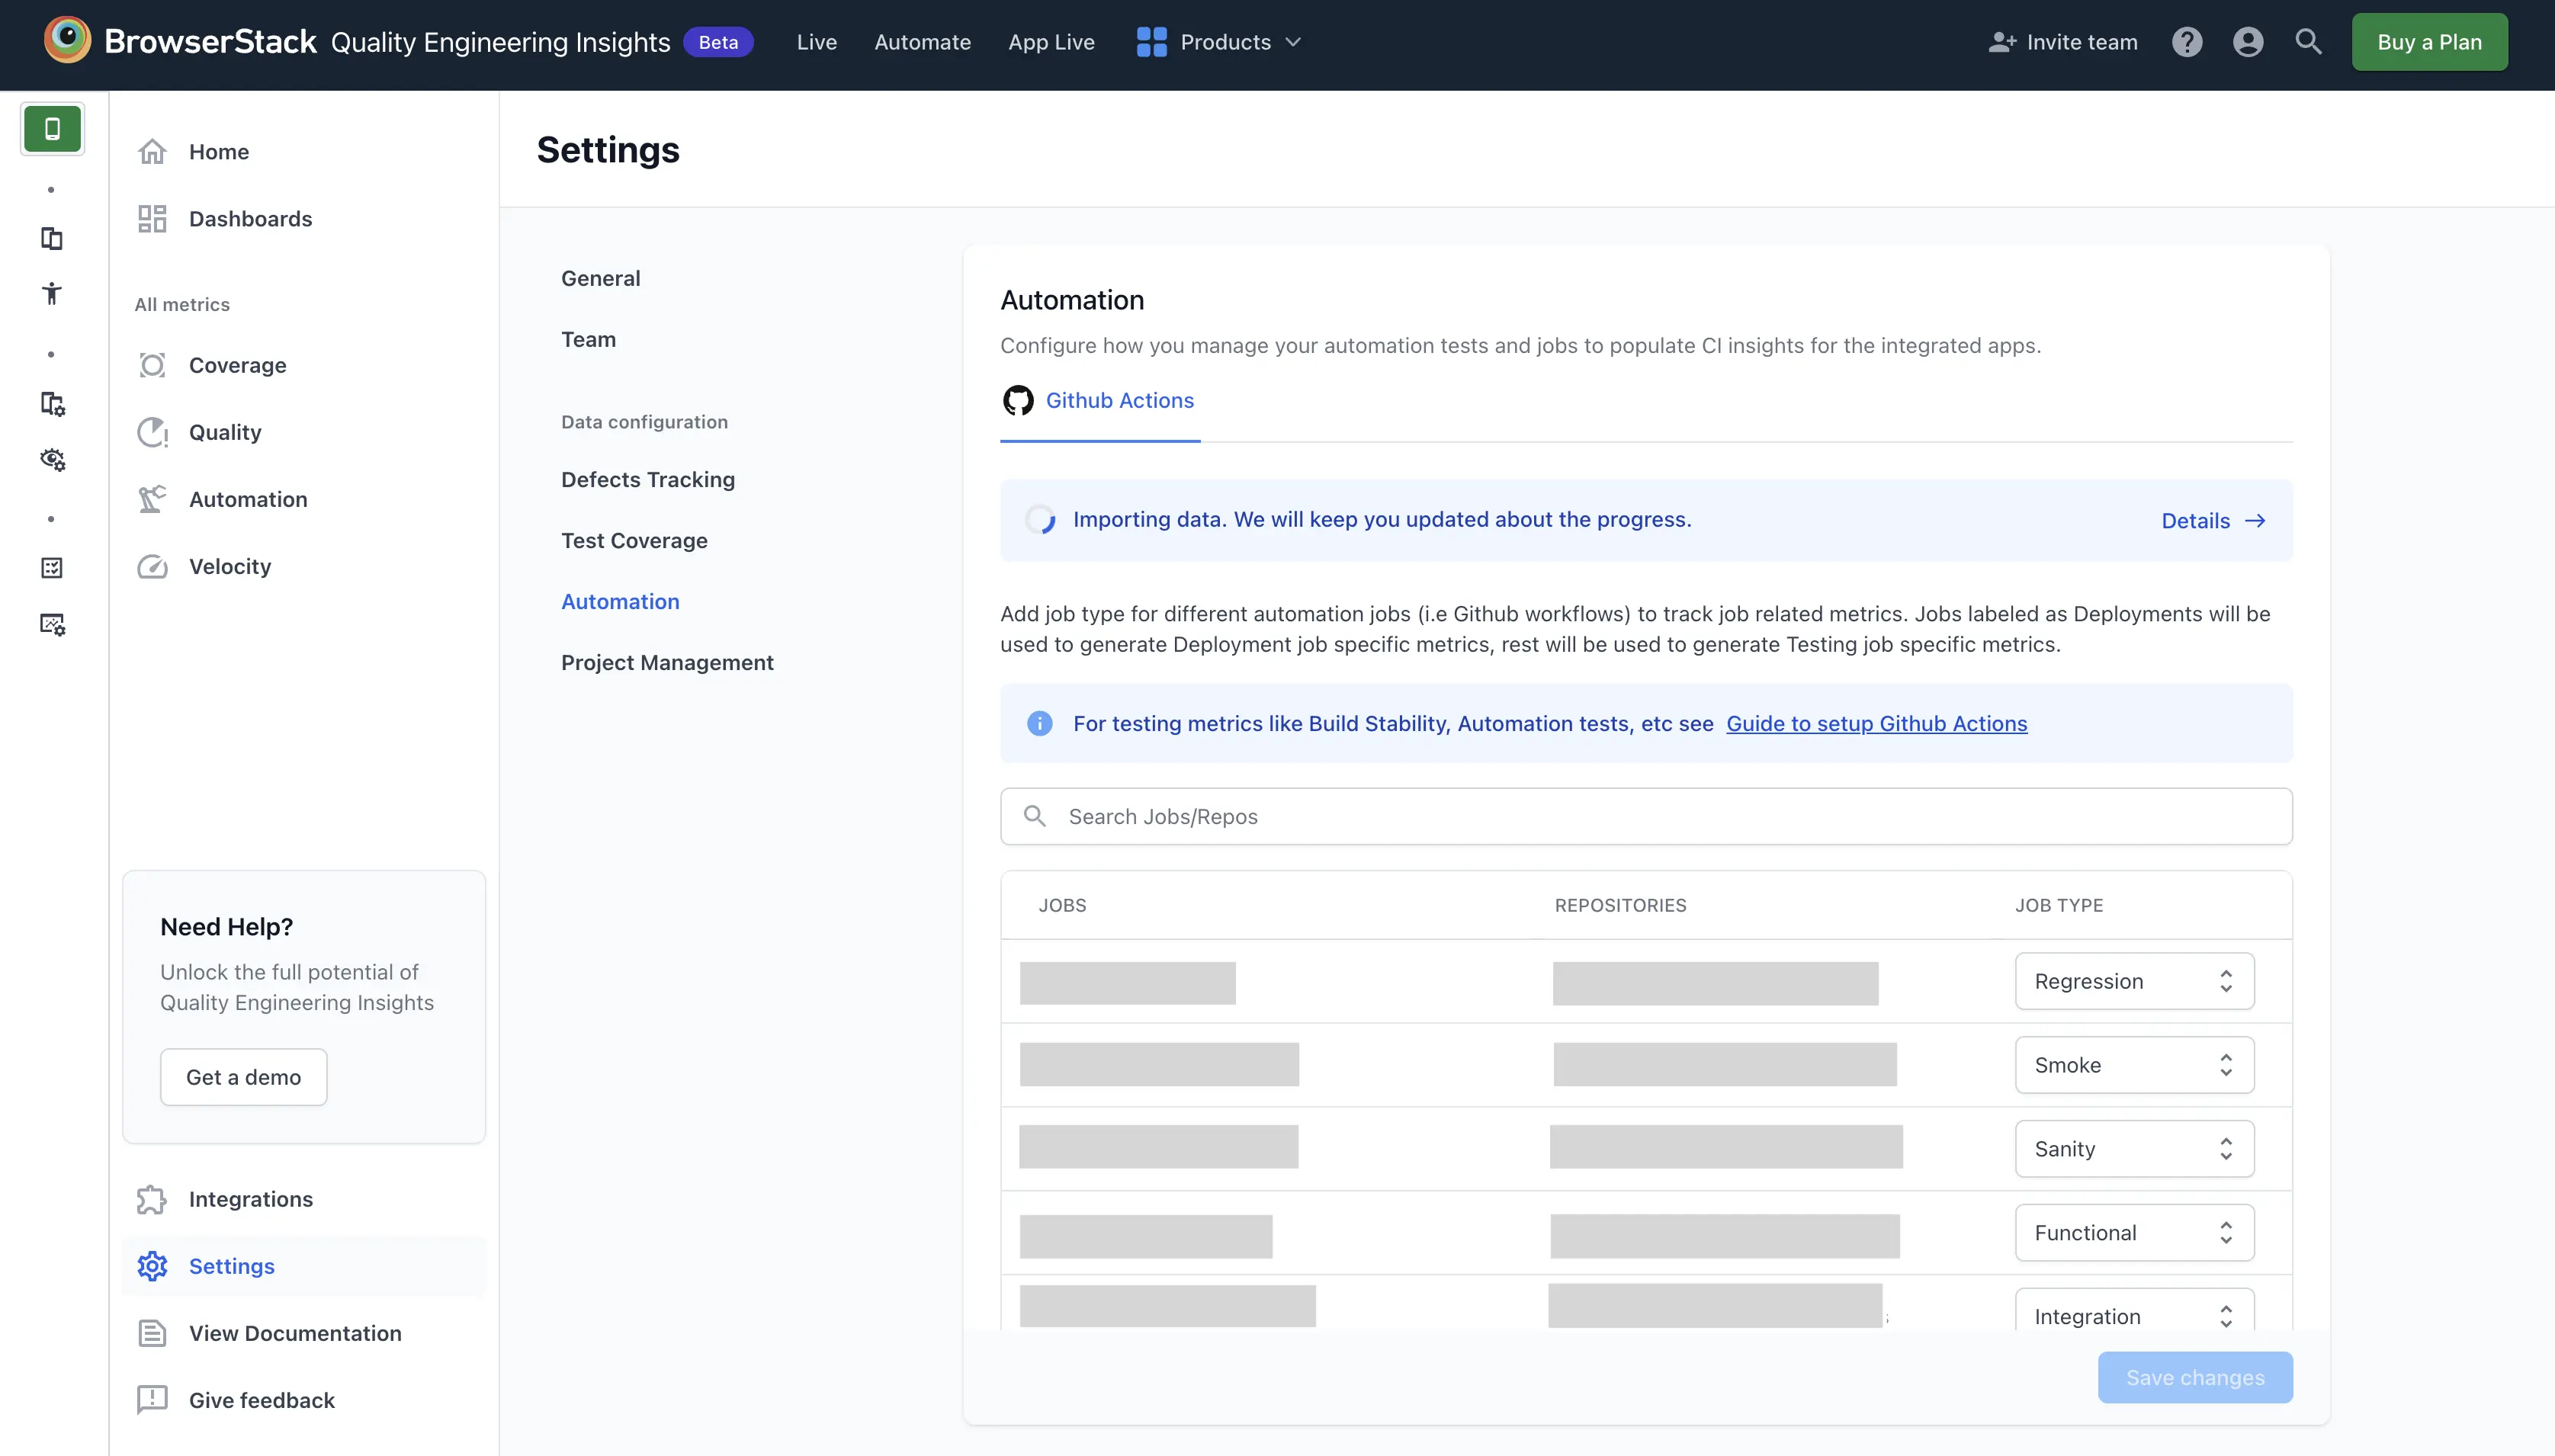This screenshot has height=1456, width=2555.
Task: Click the JOB TYPE column header
Action: [2059, 905]
